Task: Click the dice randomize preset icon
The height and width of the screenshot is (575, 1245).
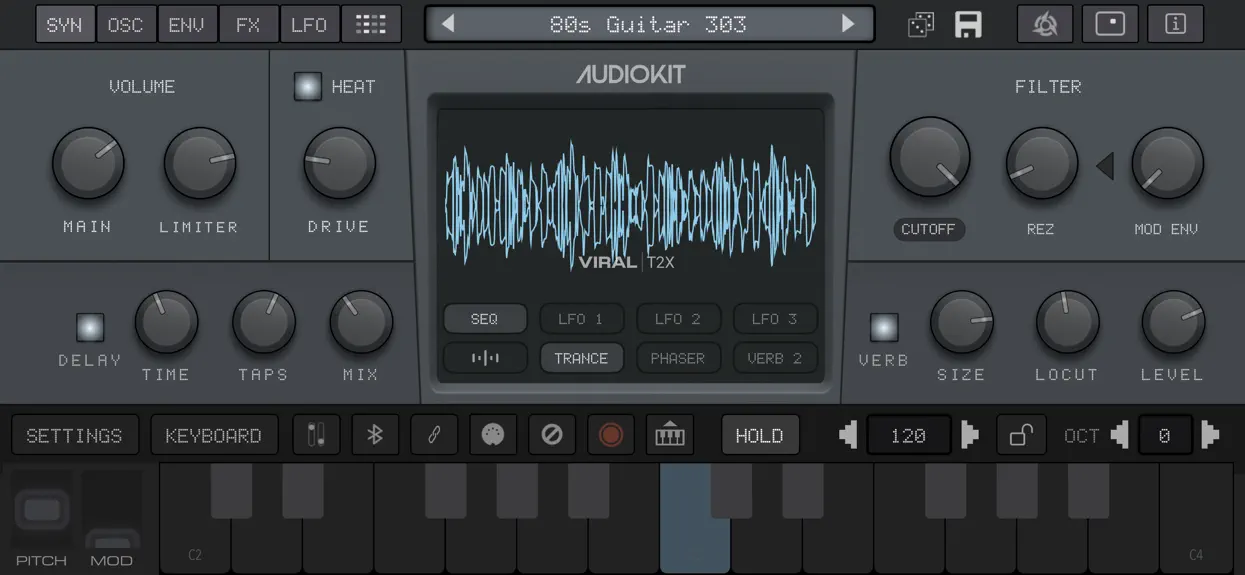Action: tap(921, 25)
